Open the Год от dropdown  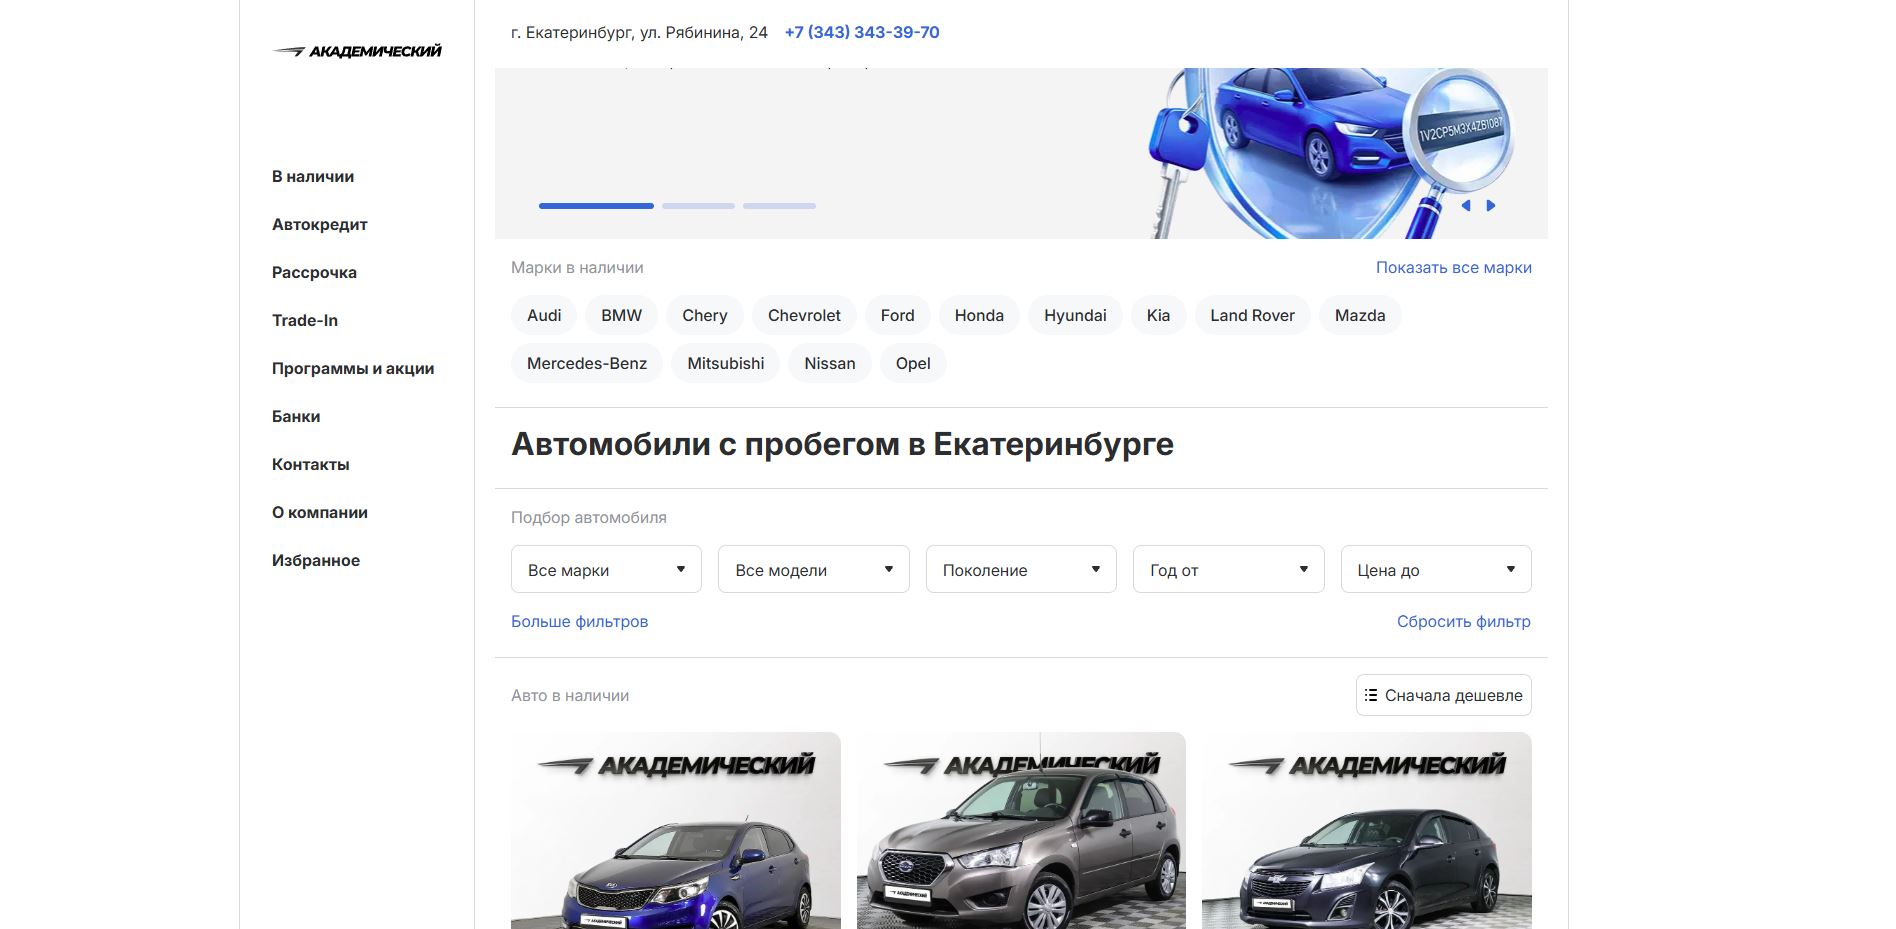1229,569
